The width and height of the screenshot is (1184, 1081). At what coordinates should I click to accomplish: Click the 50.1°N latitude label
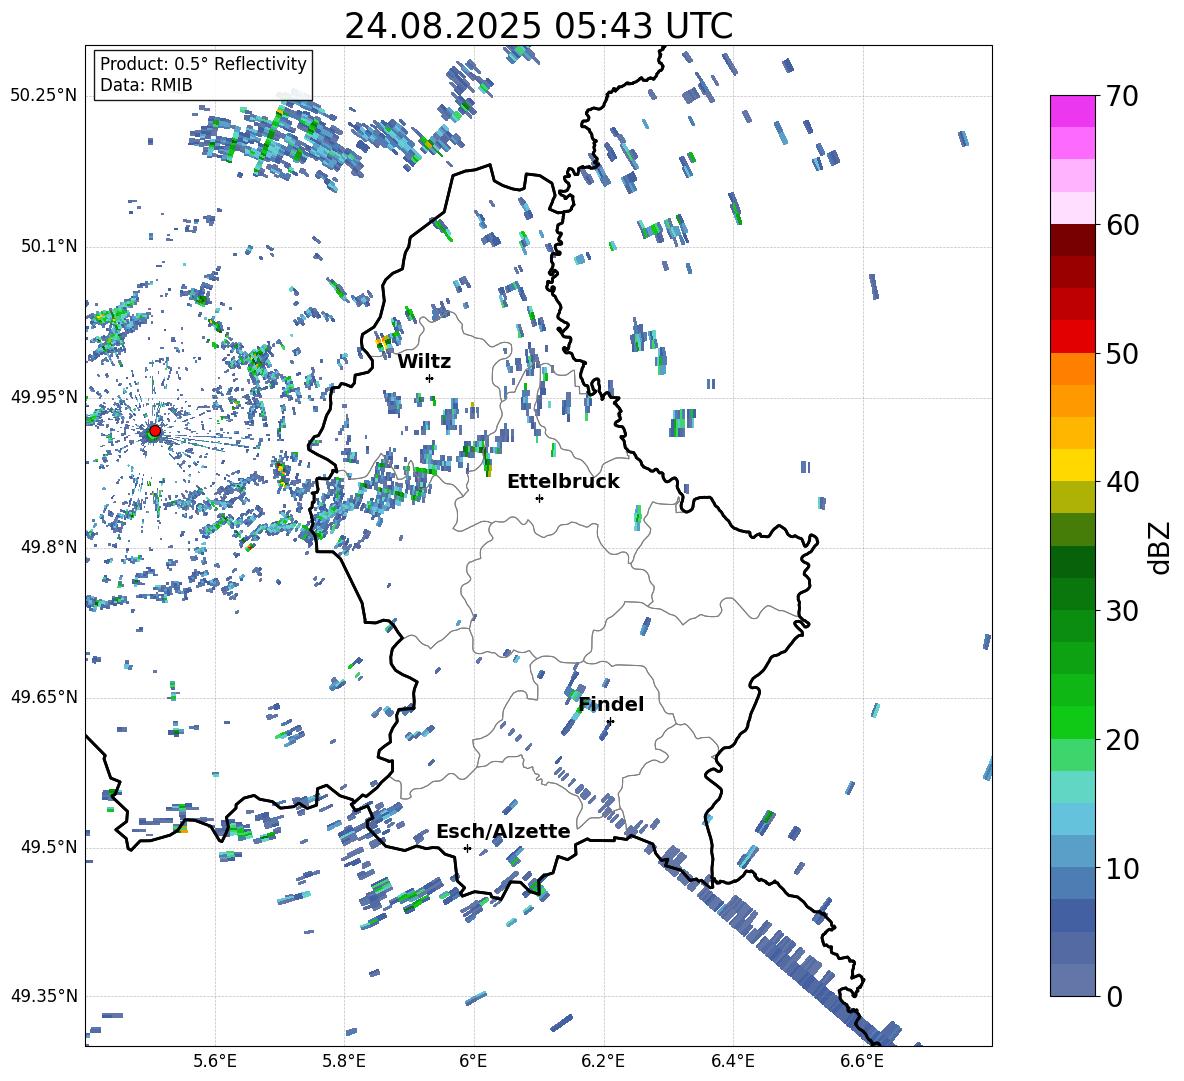49,246
